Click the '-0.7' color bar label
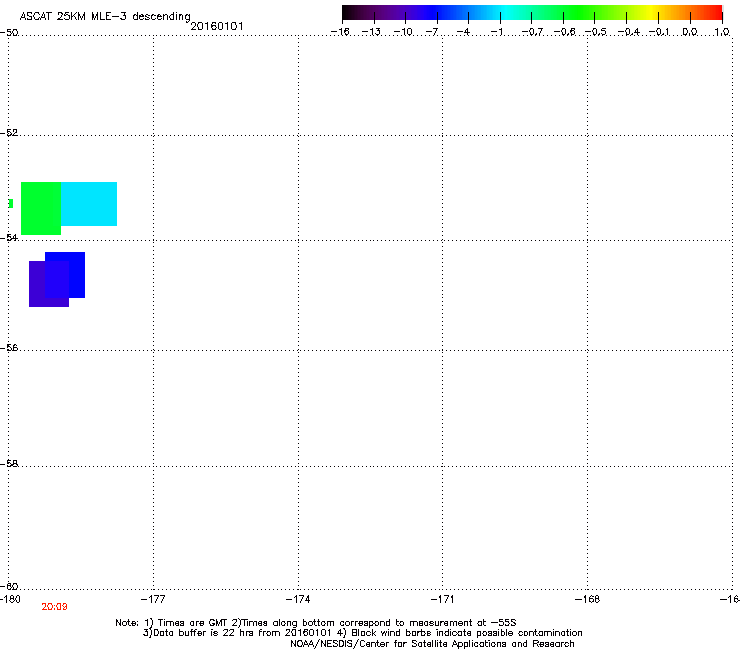This screenshot has width=740, height=650. (532, 32)
